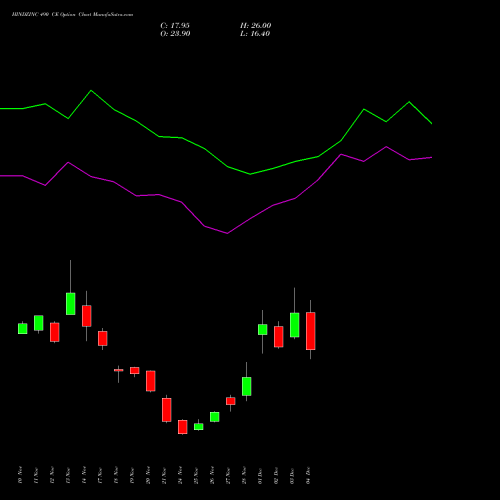Click the 17 Nov date label
This screenshot has width=500, height=500.
[100, 475]
